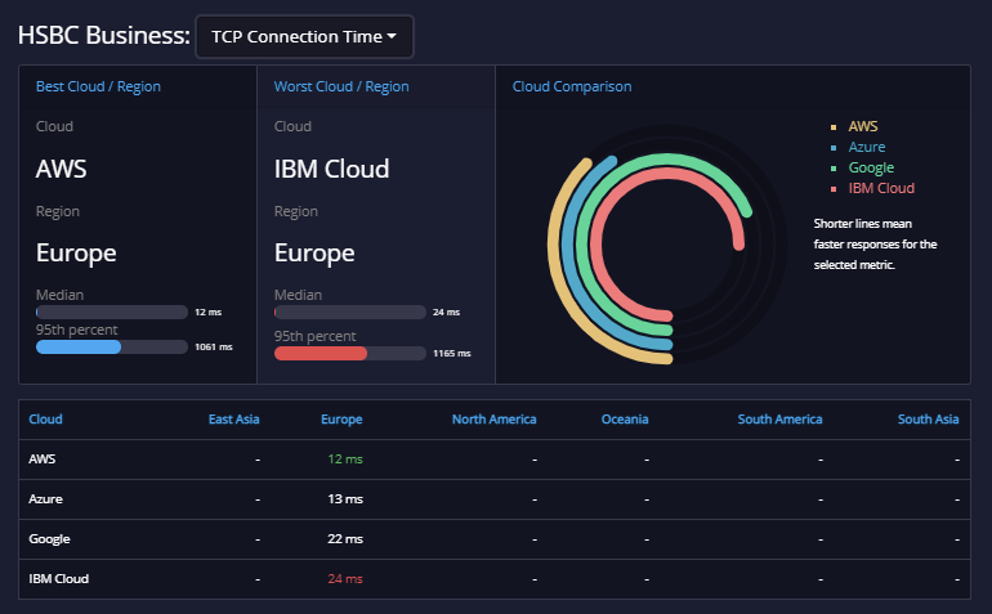Click the 1165 ms value label

(x=452, y=353)
